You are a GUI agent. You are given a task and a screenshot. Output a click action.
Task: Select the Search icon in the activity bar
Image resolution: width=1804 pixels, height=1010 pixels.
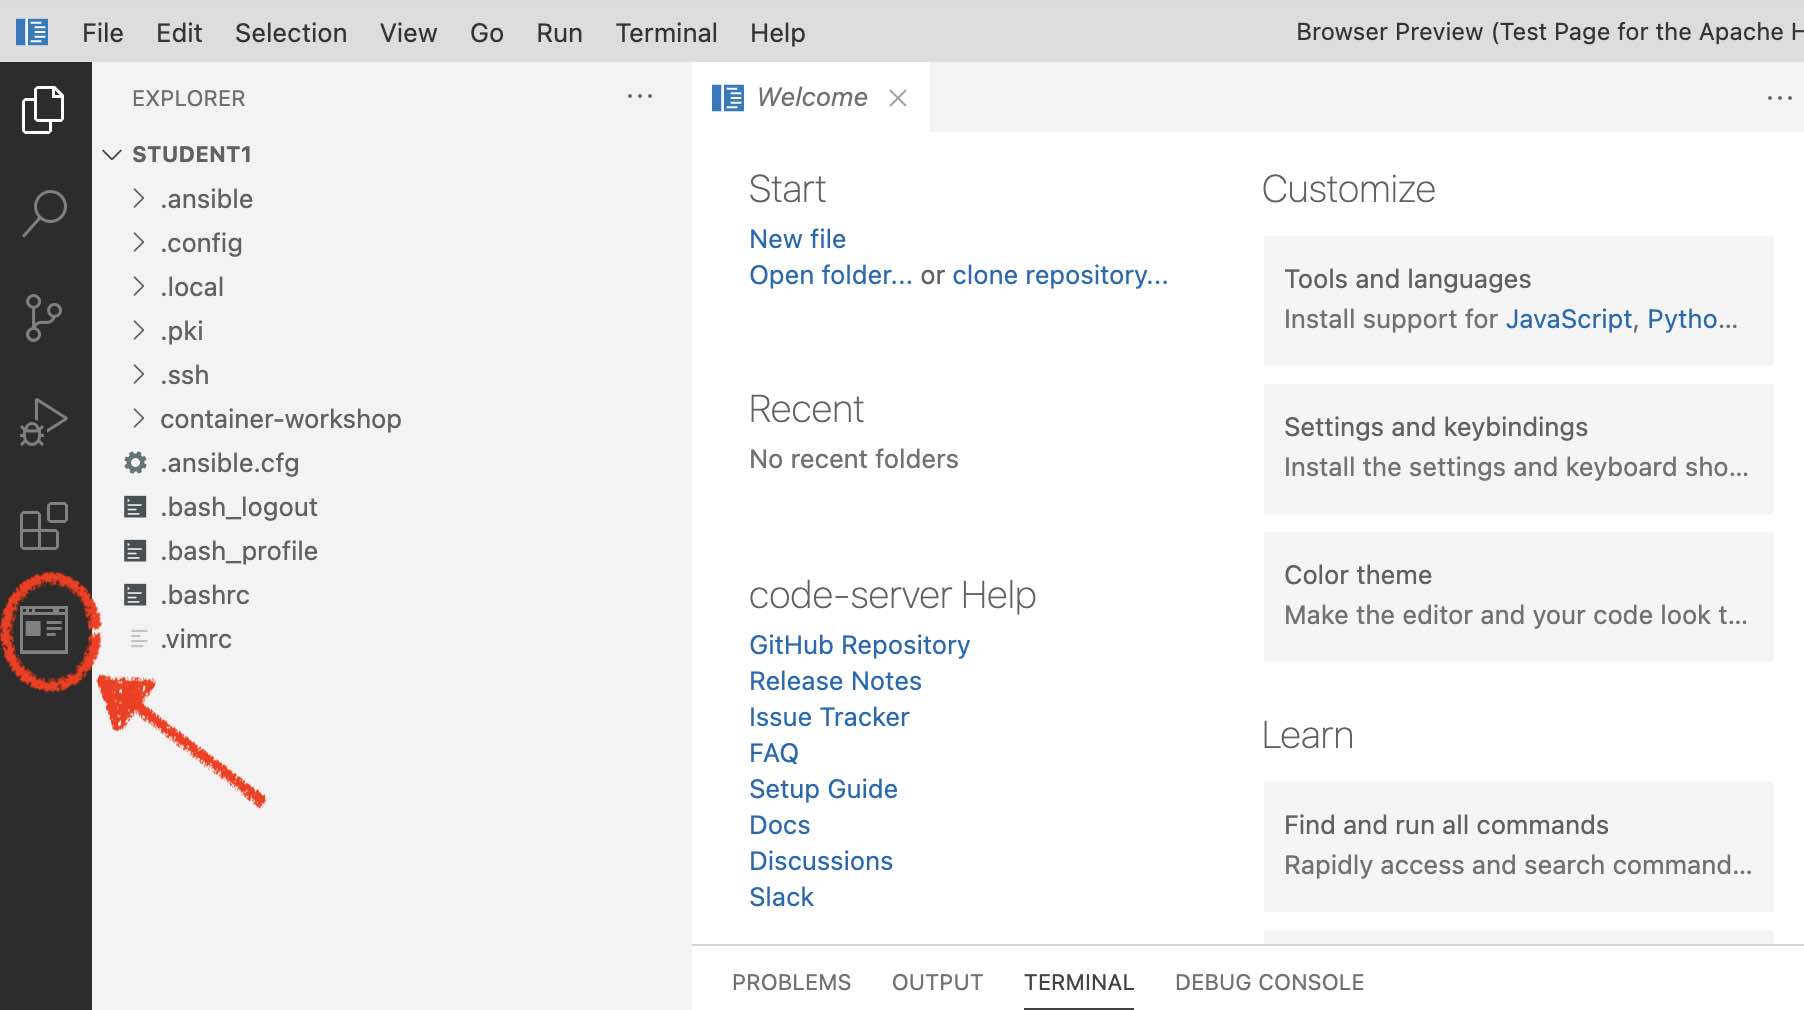44,212
